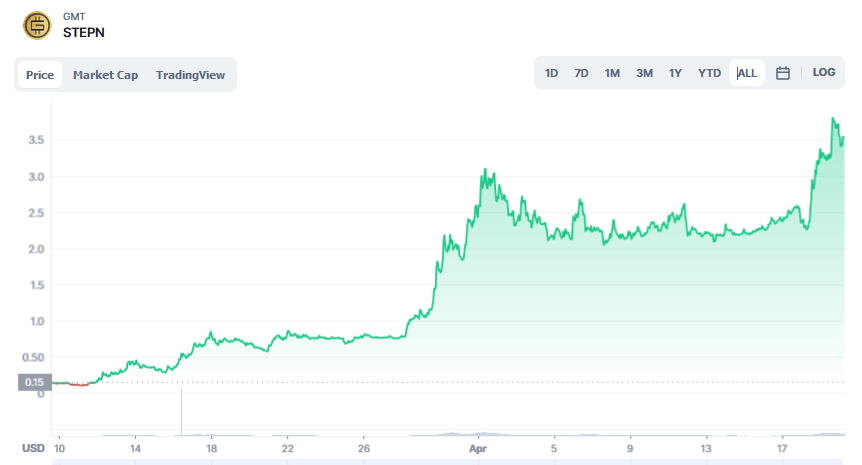The image size is (862, 465).
Task: Click the USD currency axis label
Action: 33,448
